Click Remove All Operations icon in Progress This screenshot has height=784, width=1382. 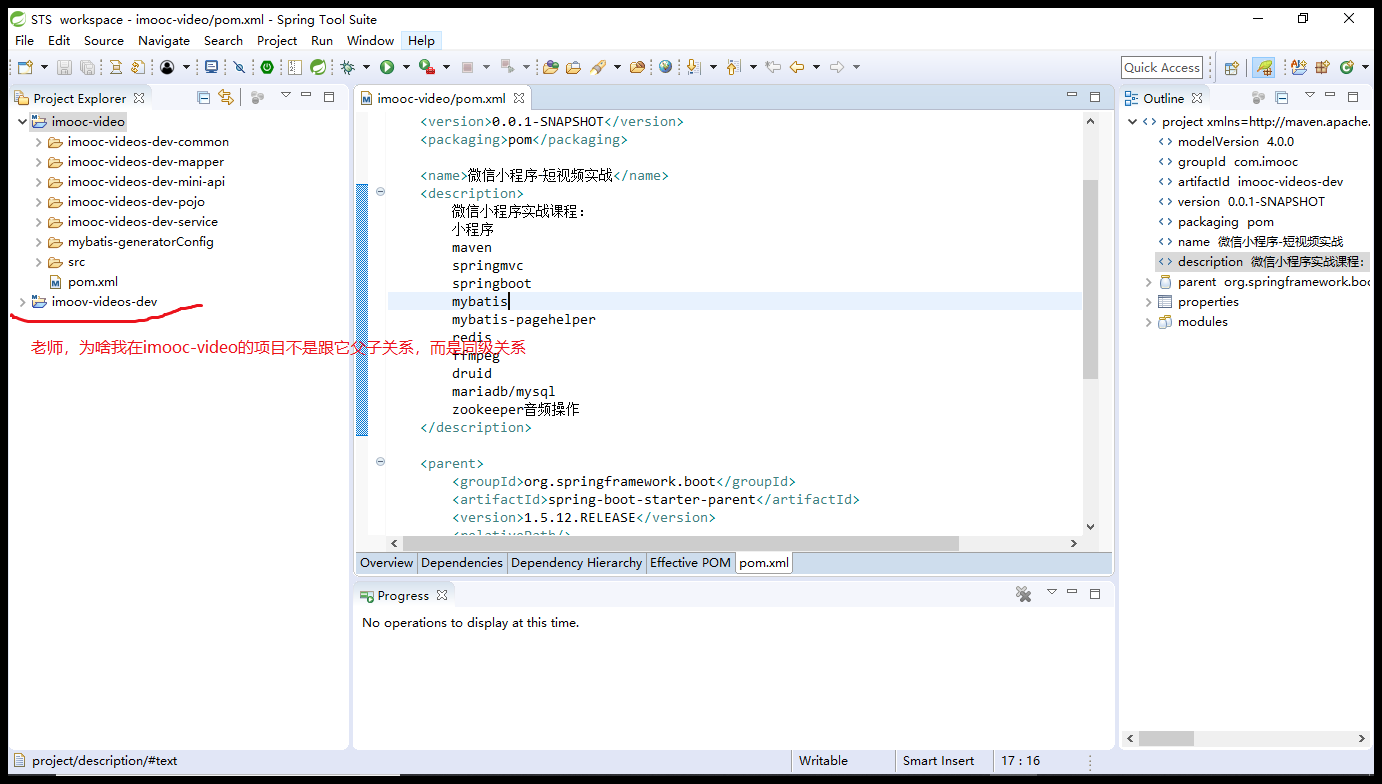[1023, 594]
